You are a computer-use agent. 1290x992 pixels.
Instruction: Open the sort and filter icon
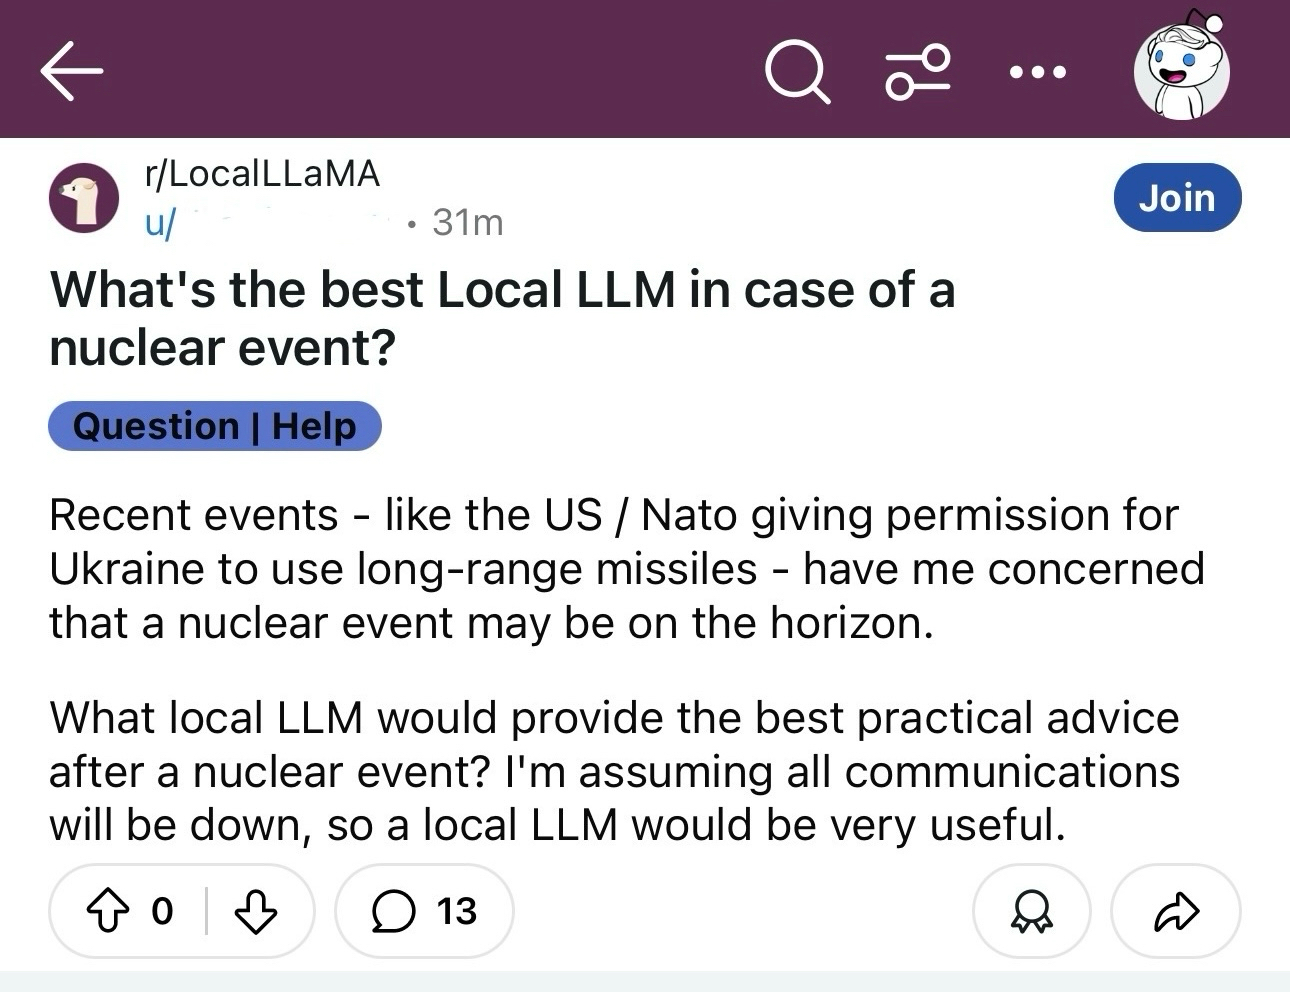point(916,69)
